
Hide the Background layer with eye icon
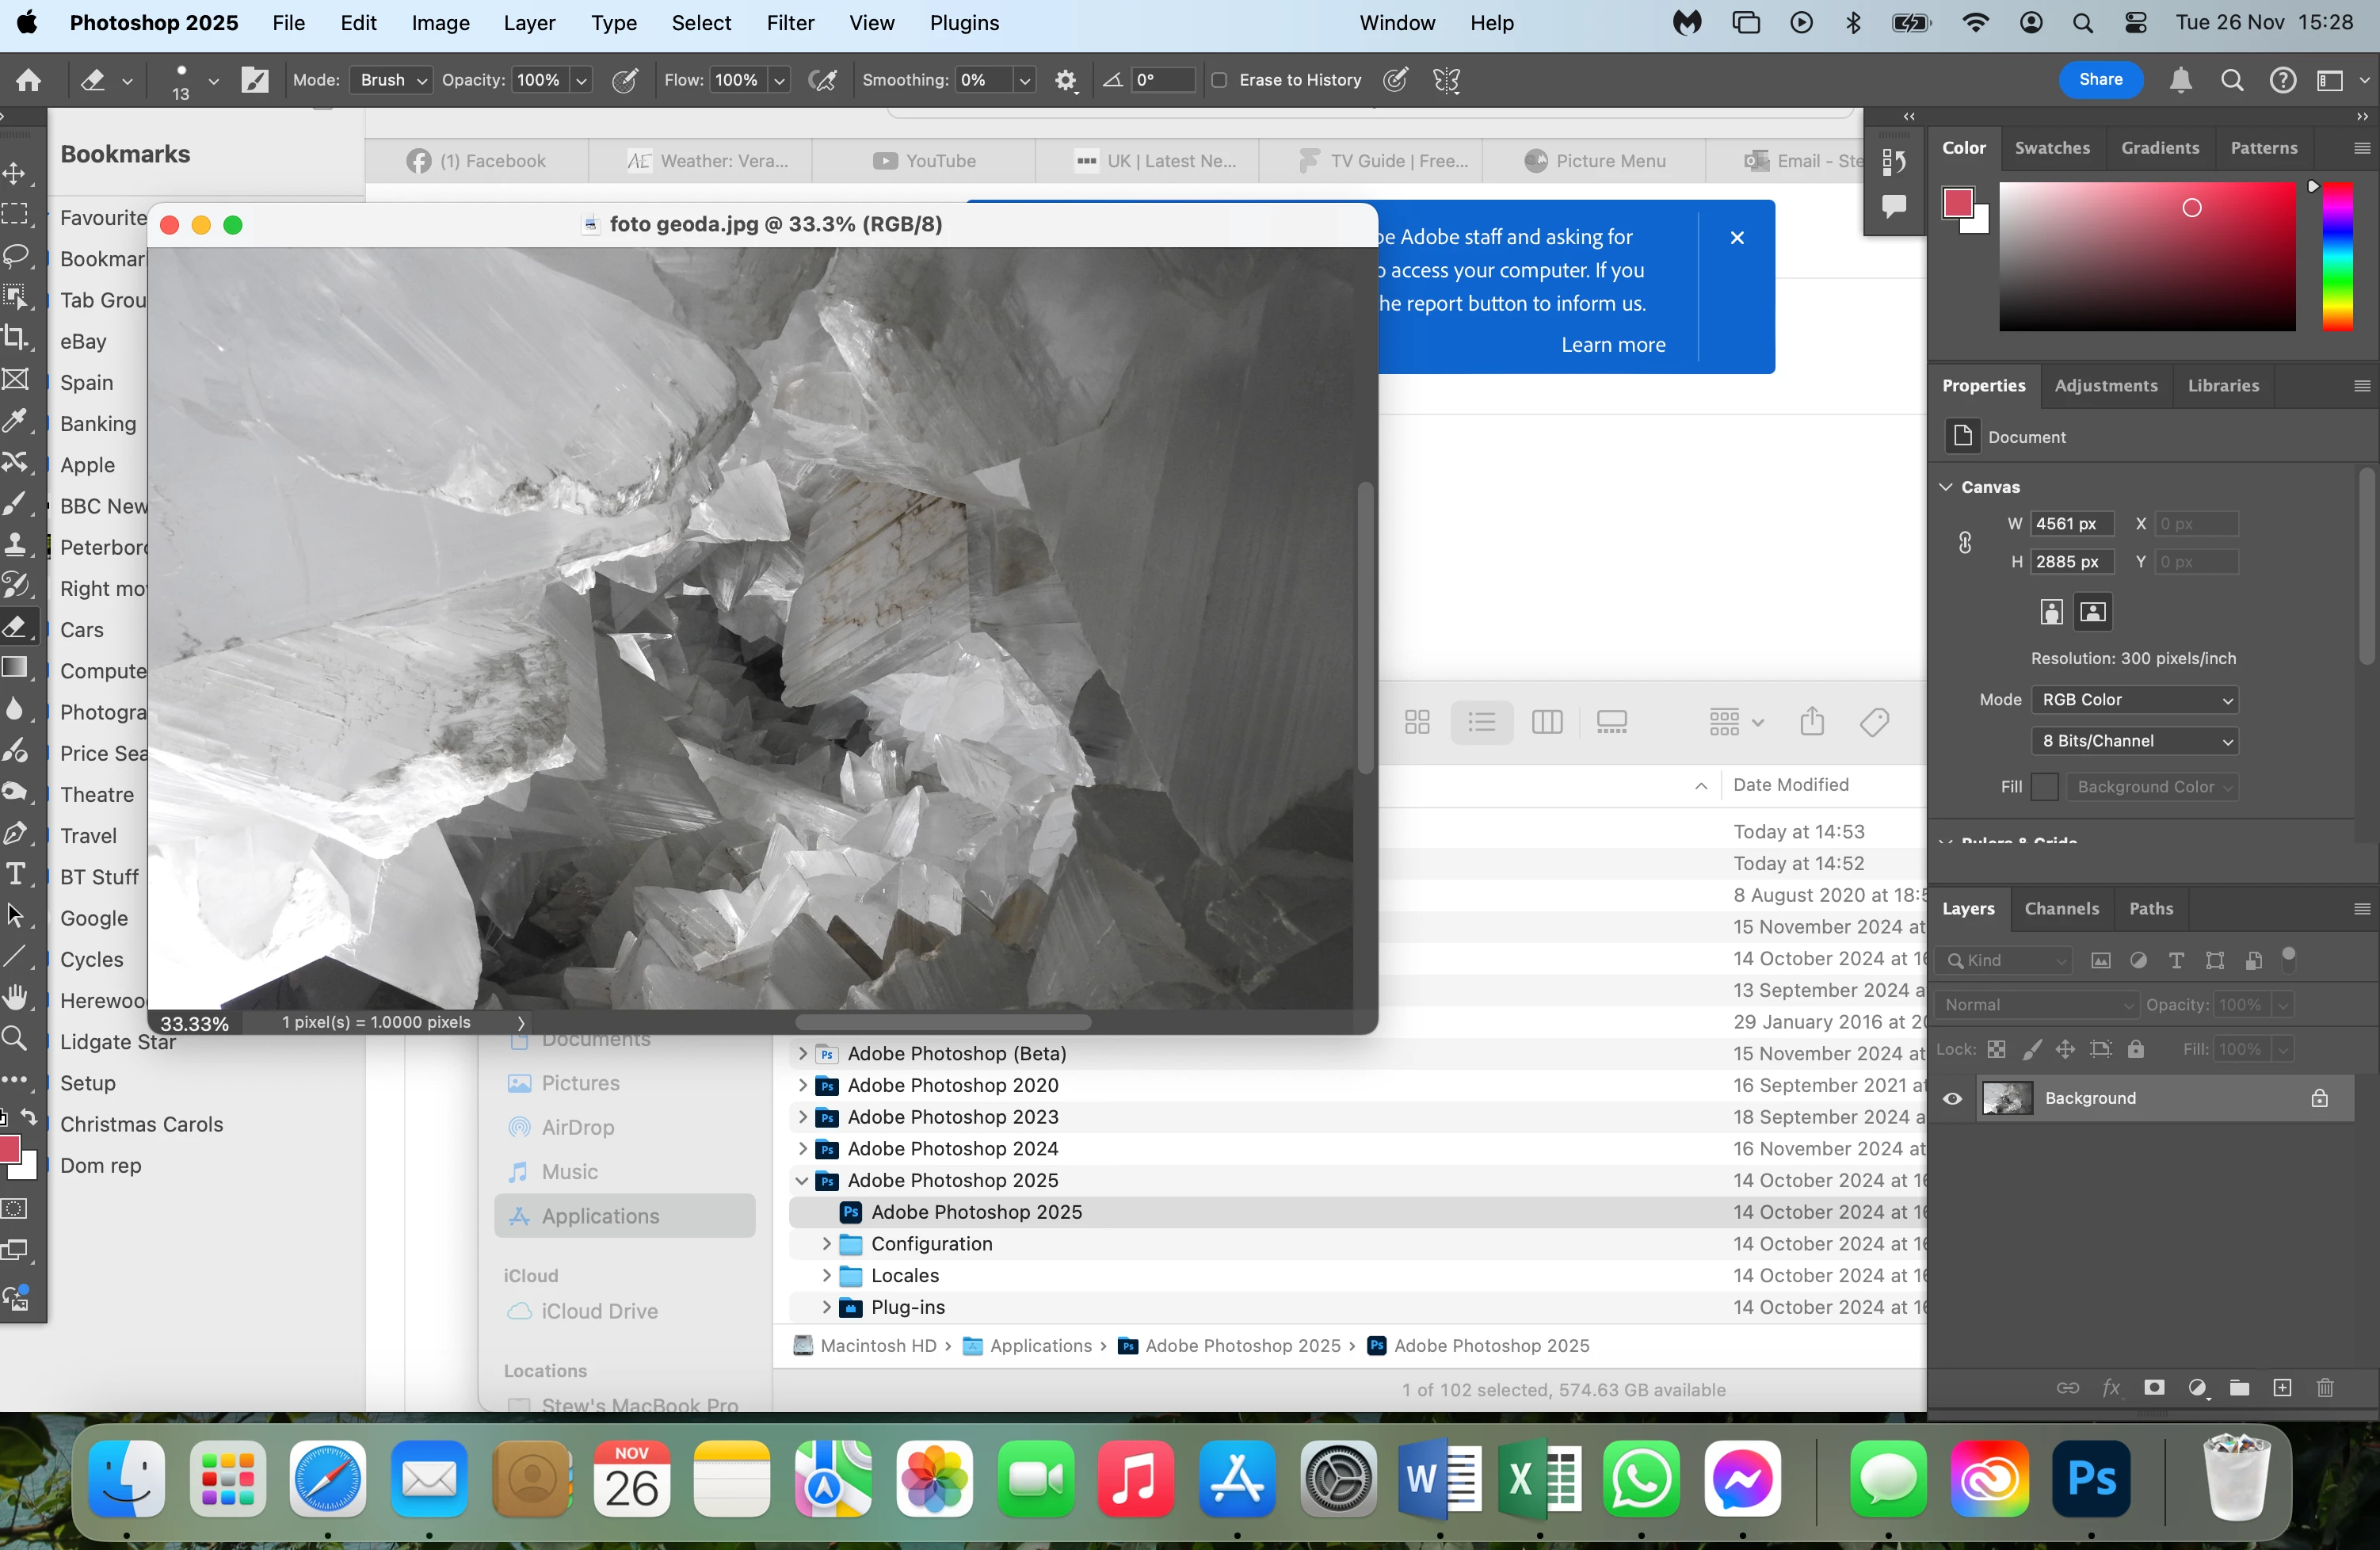[1952, 1099]
